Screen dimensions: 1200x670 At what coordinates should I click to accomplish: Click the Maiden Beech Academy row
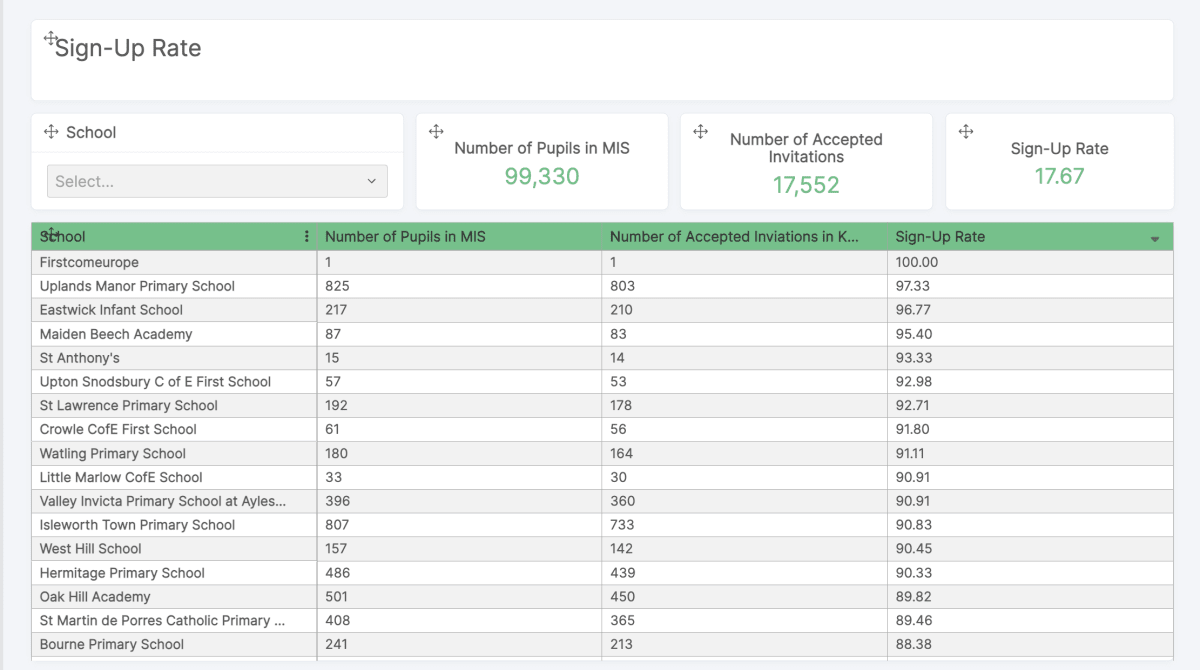point(116,334)
